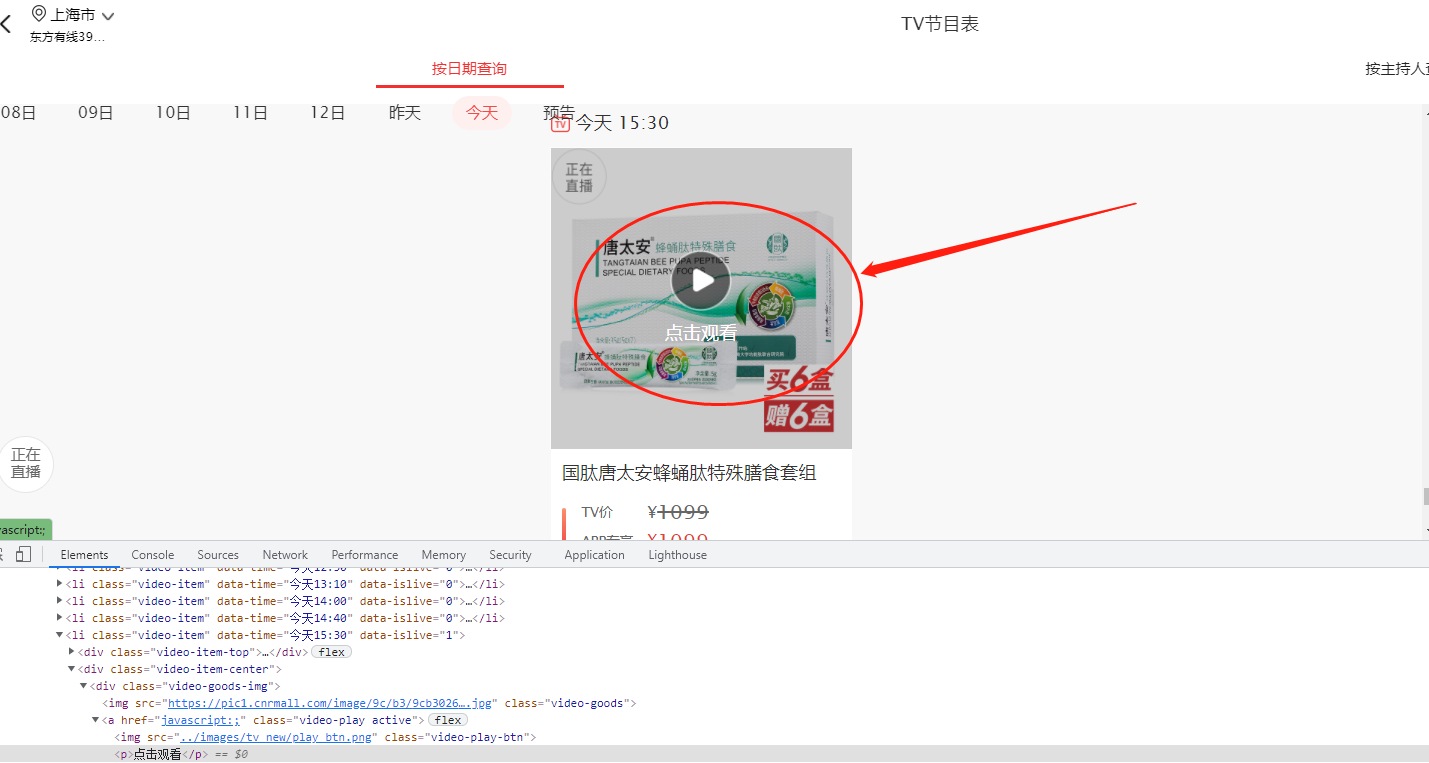Select the <p>点击观看</p> DOM row
The width and height of the screenshot is (1429, 763).
[714, 754]
